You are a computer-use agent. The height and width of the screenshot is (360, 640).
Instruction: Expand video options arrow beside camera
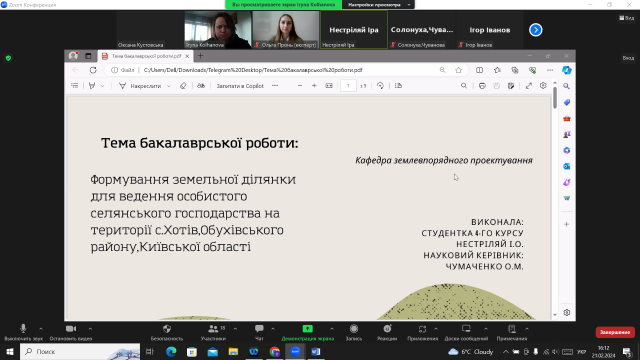tap(90, 329)
